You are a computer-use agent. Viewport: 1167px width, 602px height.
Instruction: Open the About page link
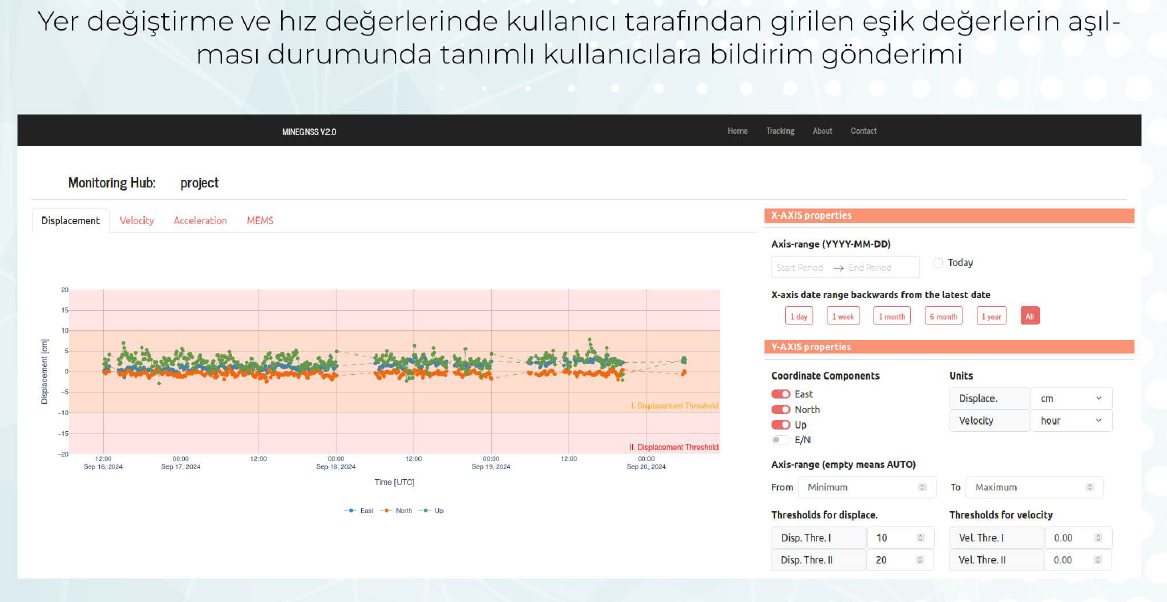822,131
